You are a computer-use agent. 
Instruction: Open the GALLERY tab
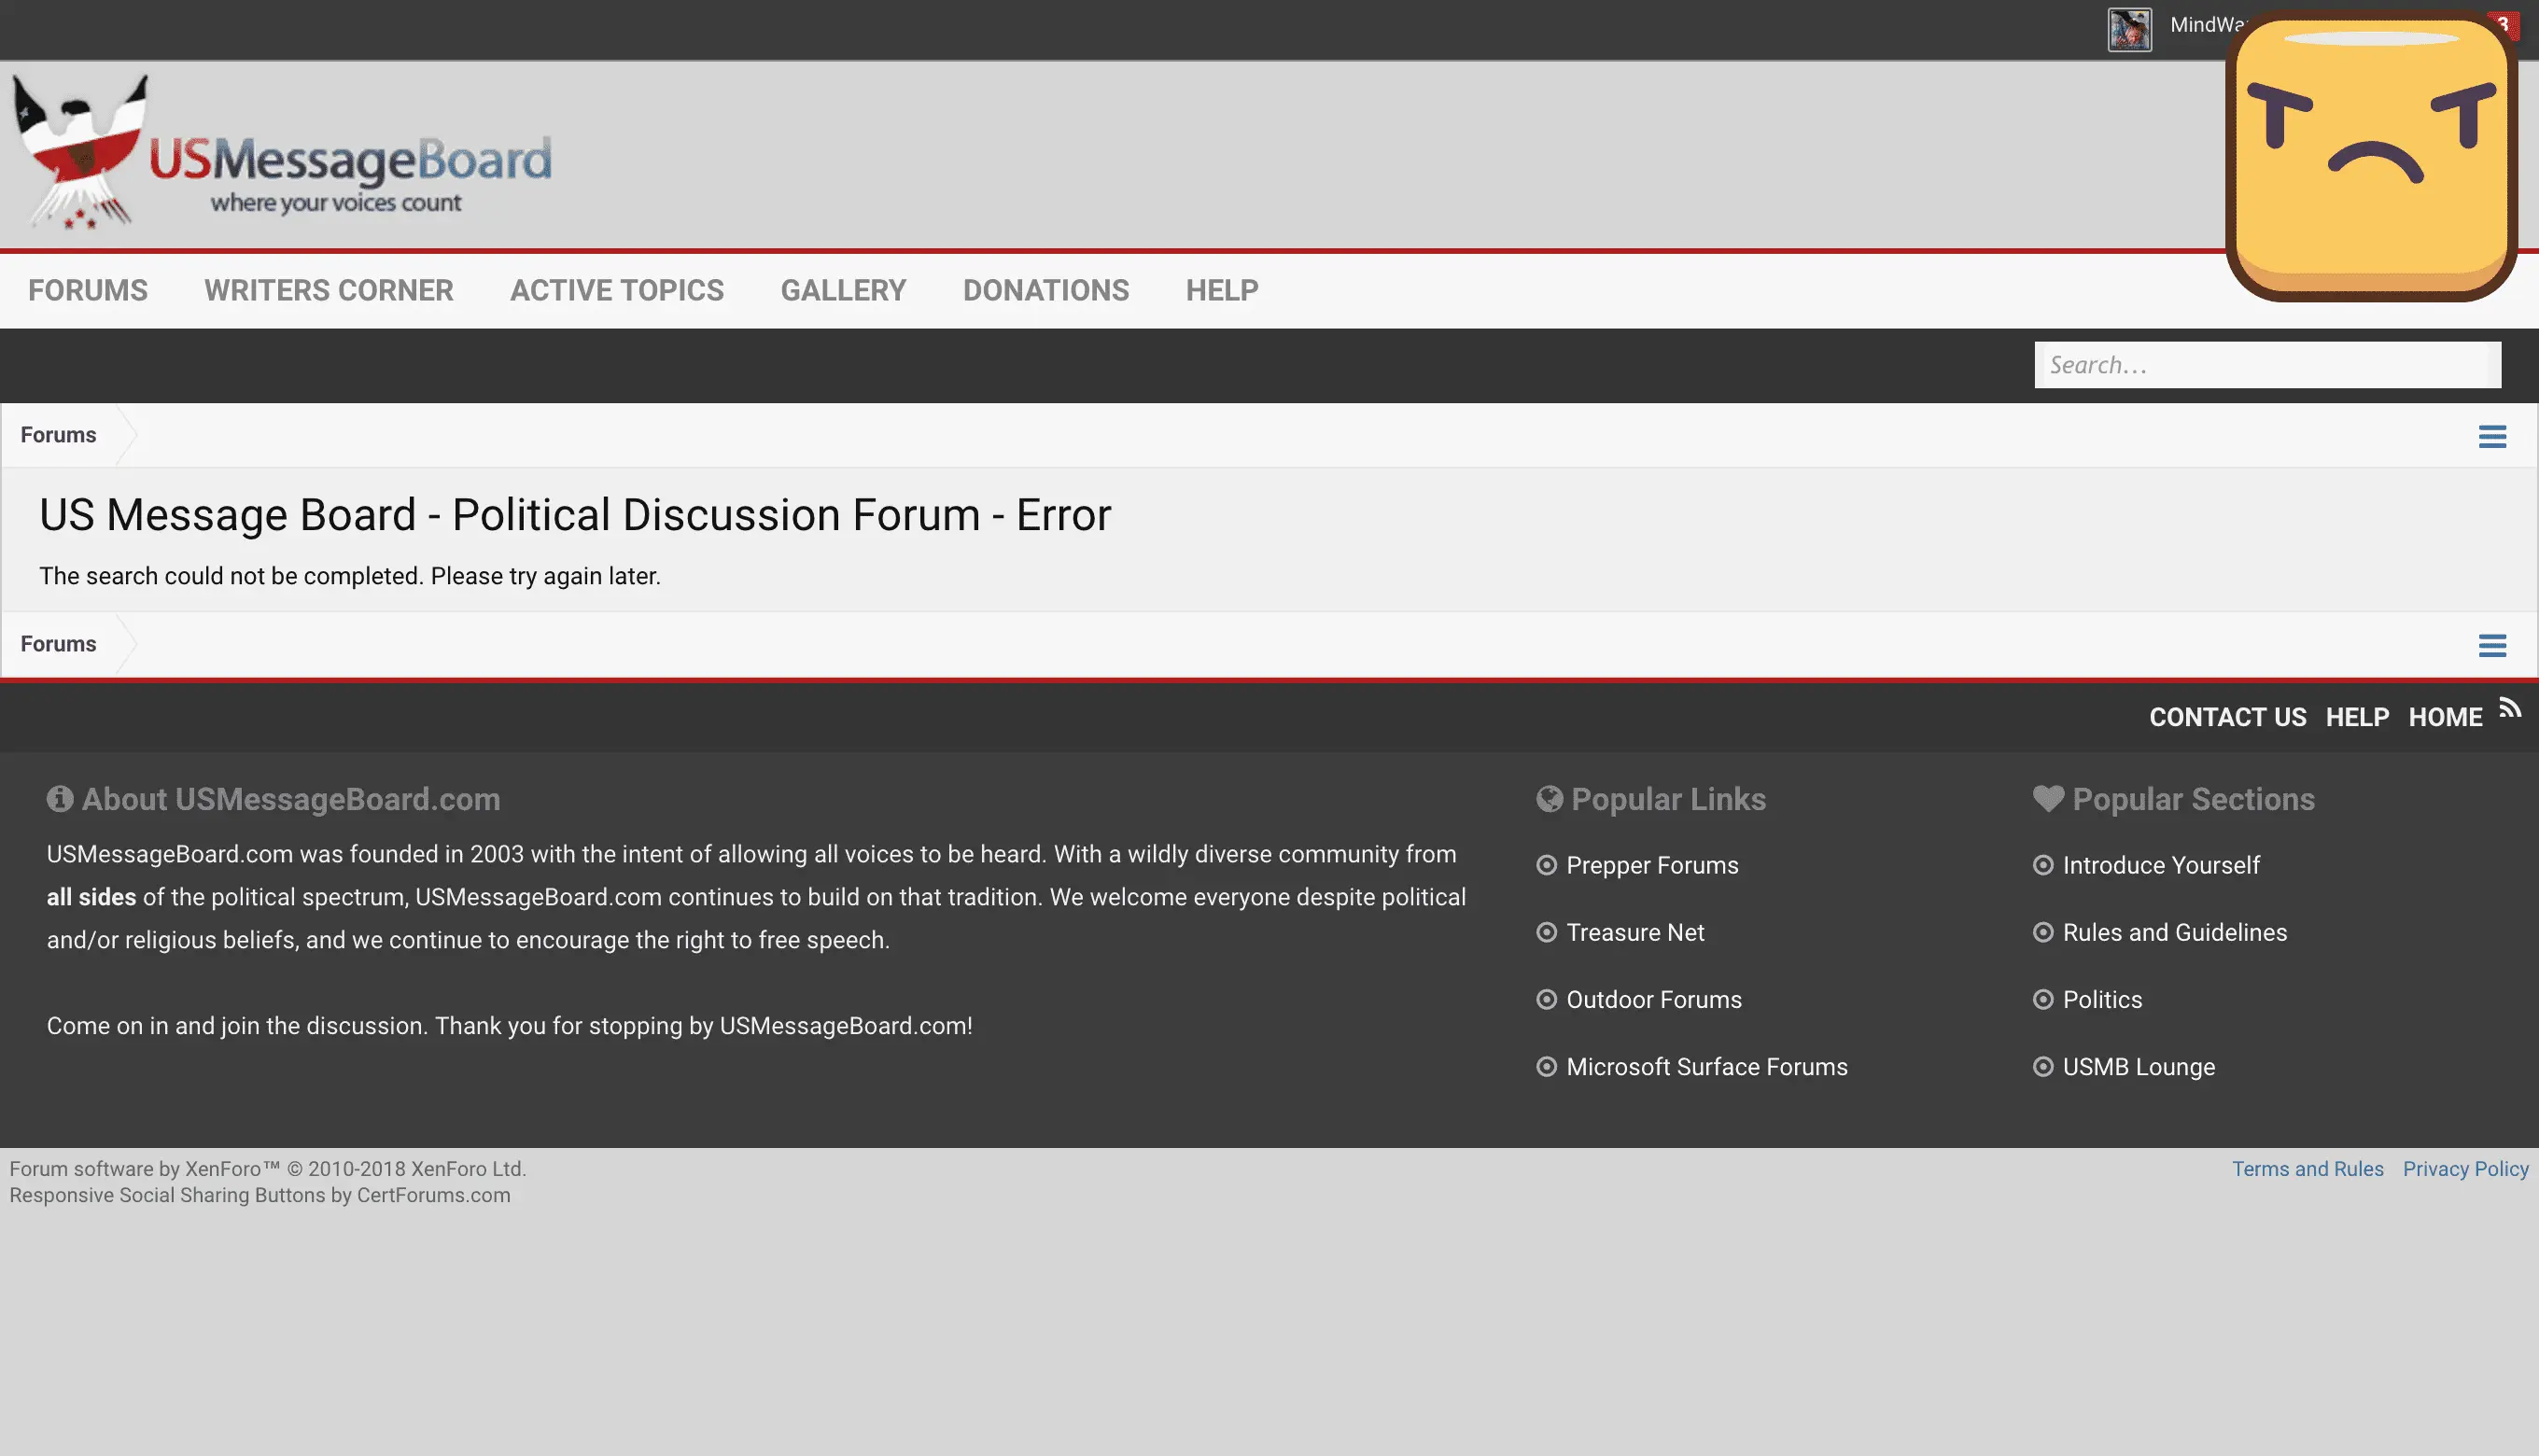point(843,290)
